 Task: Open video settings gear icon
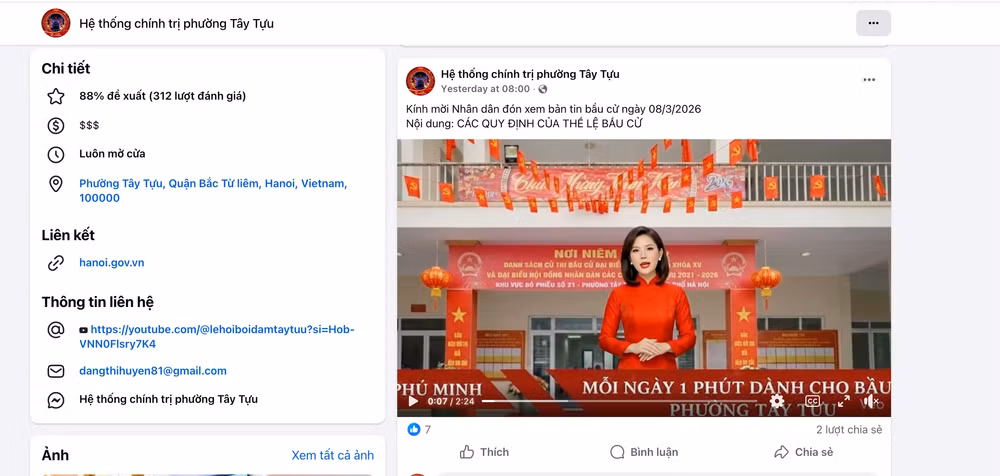(777, 401)
